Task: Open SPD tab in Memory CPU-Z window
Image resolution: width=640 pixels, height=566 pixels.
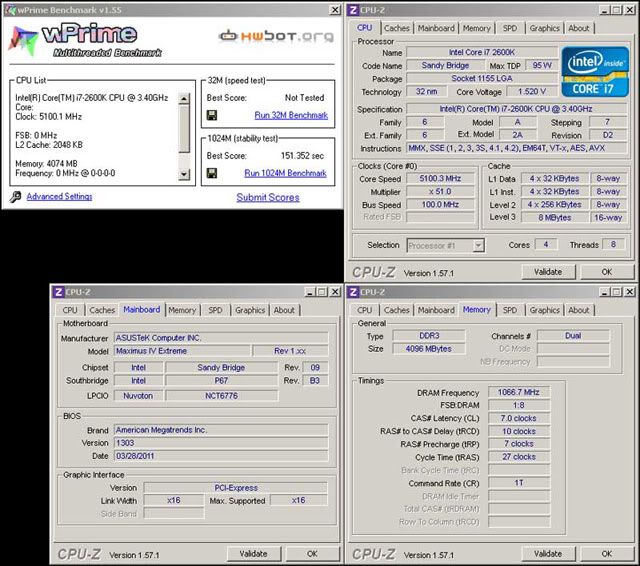Action: 510,310
